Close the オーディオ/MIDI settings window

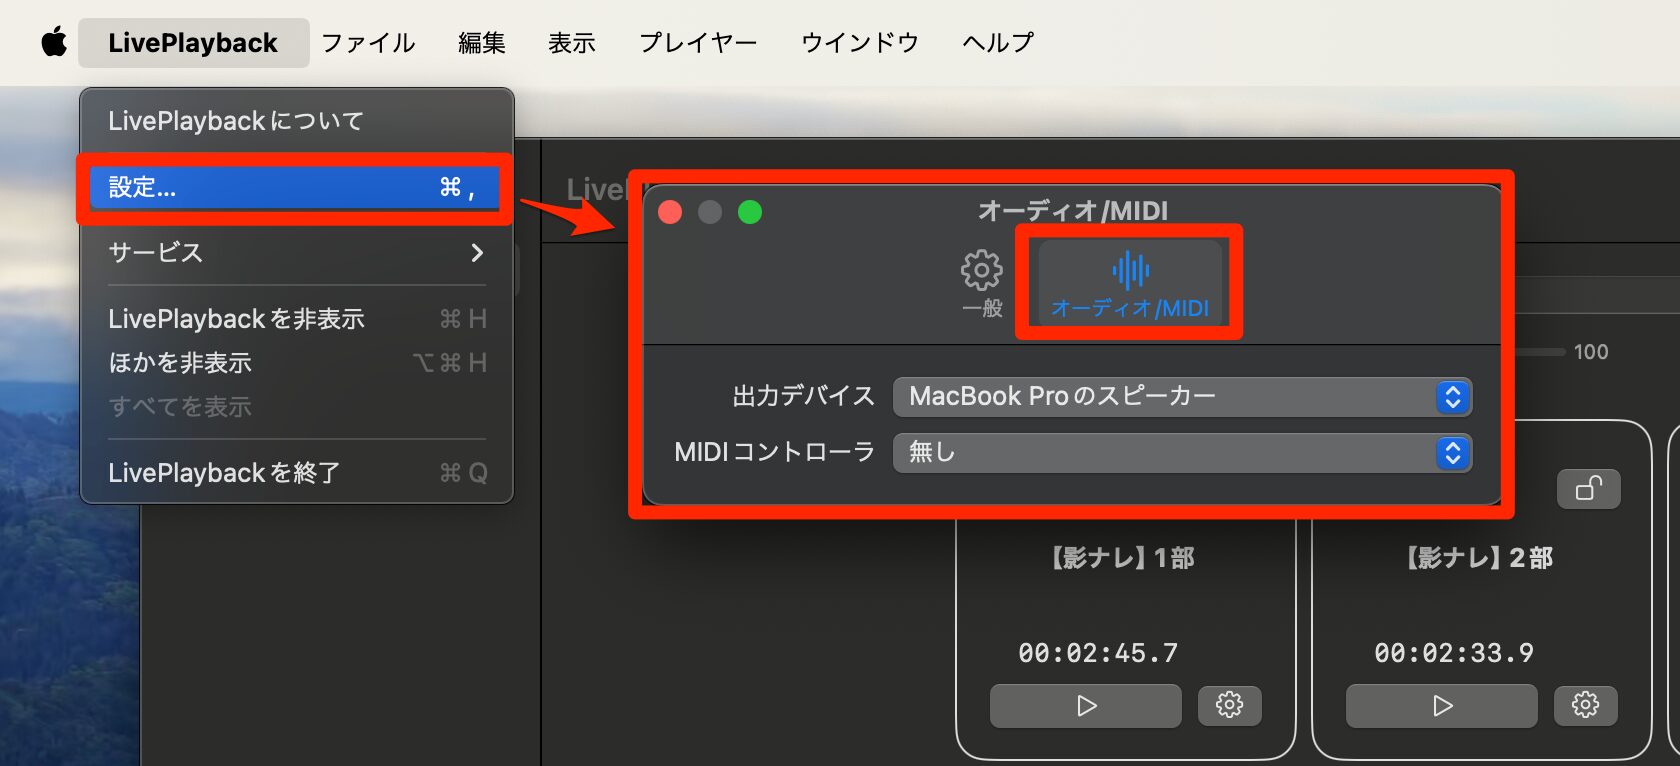click(670, 212)
